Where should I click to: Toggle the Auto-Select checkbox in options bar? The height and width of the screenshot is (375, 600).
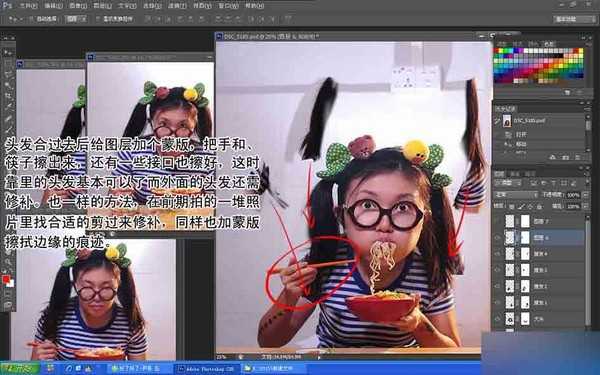(x=31, y=18)
